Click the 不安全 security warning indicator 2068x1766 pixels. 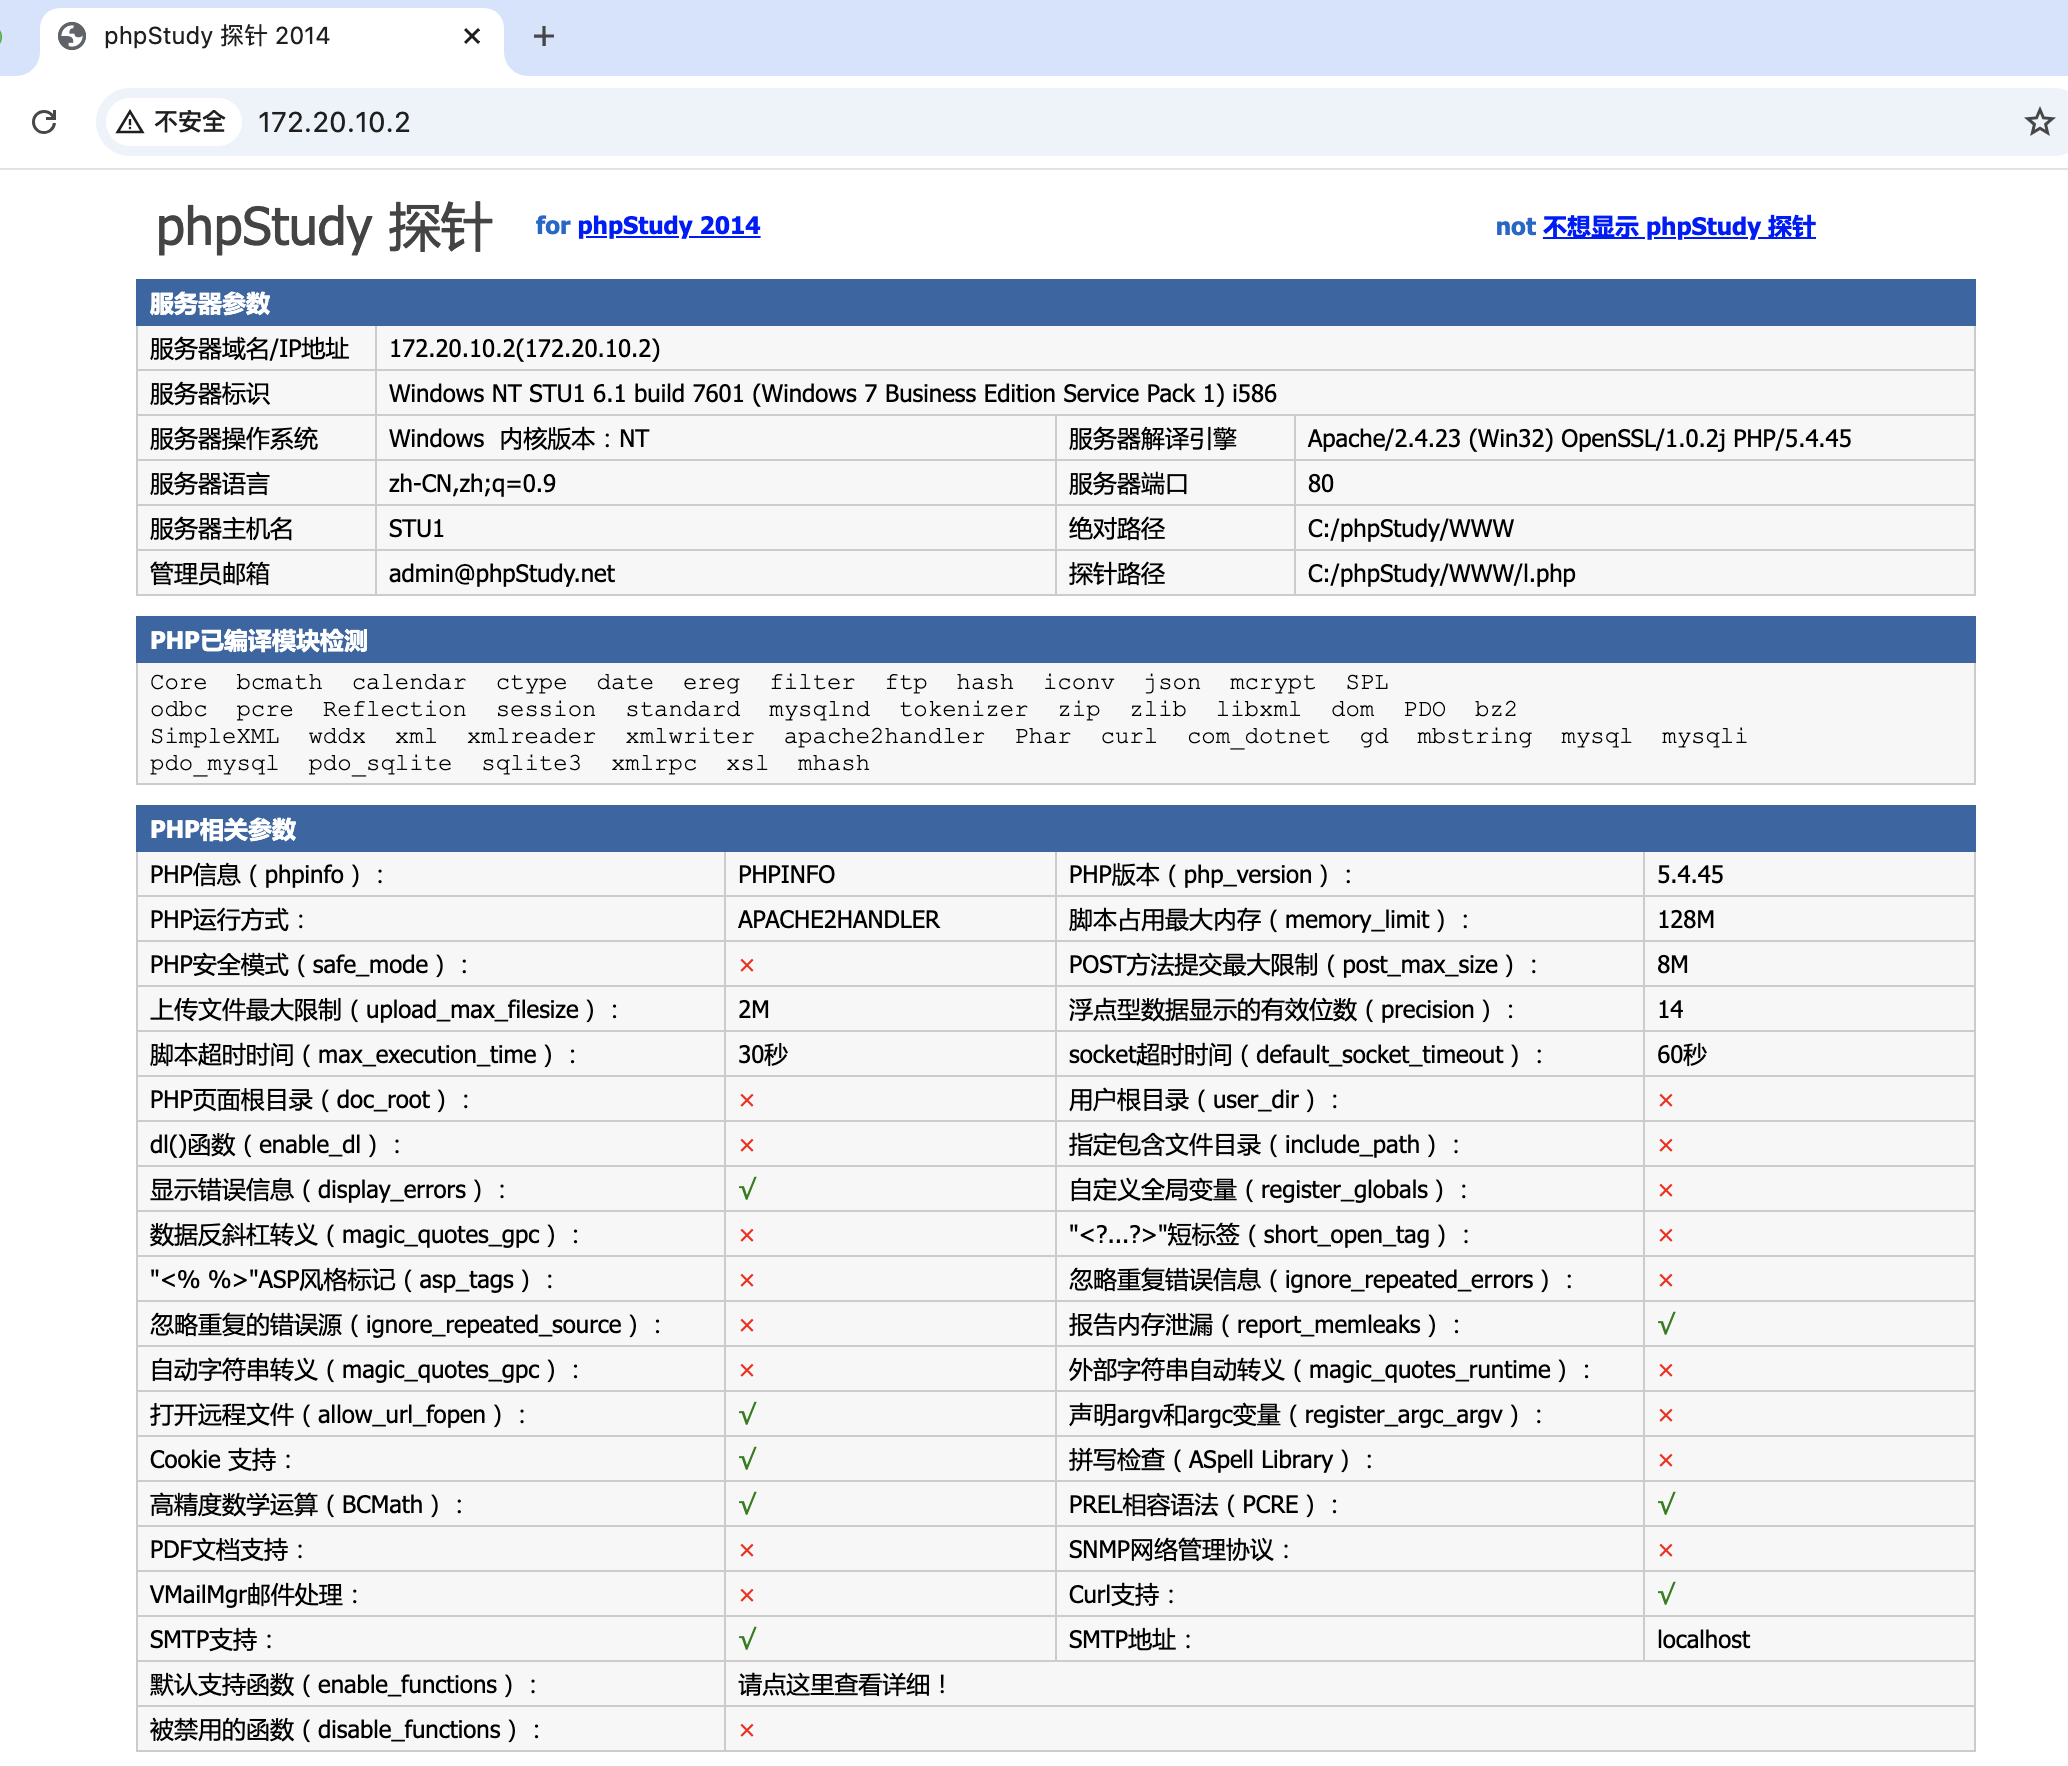172,122
